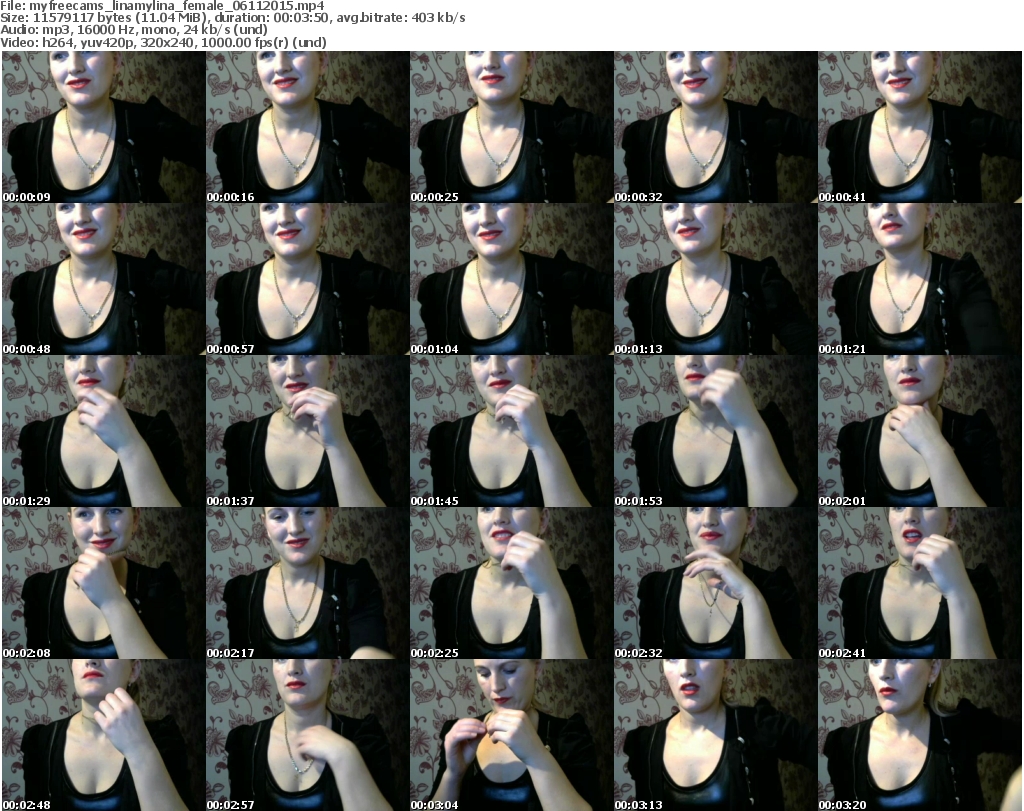Click the 'Video: h264, yuv420p' line

coord(163,42)
